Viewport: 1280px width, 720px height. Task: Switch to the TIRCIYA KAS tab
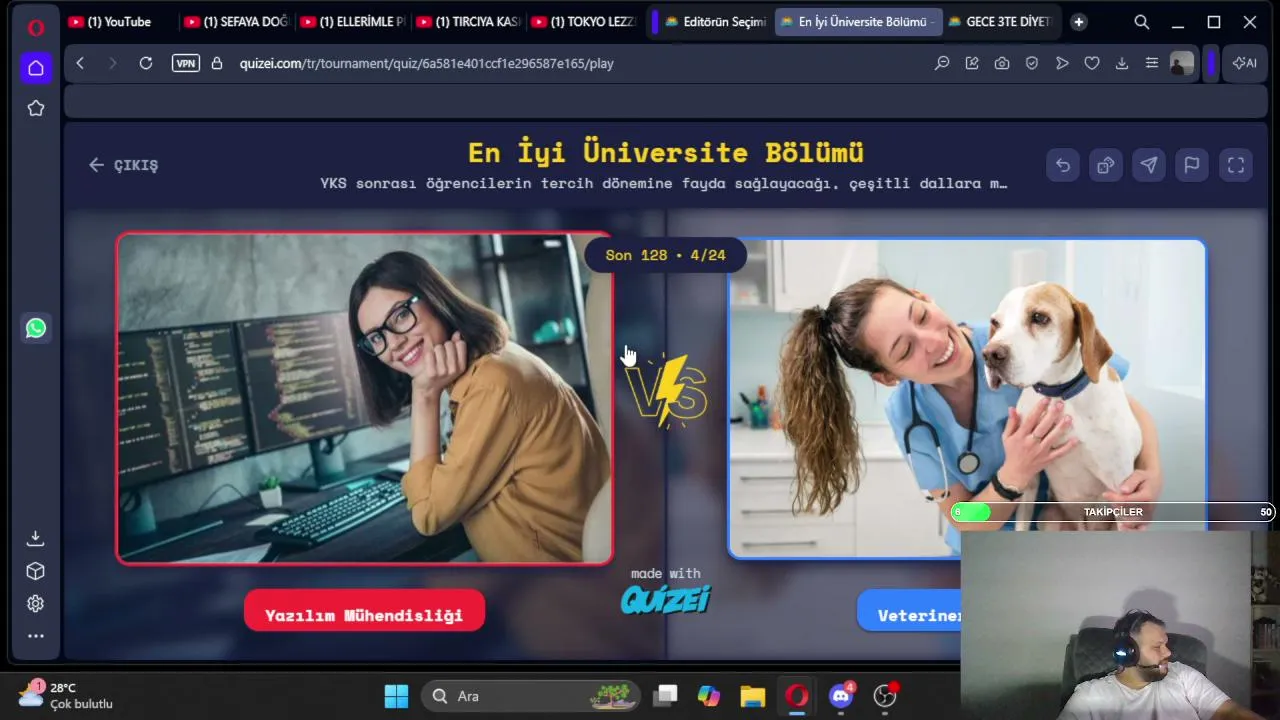[x=467, y=22]
